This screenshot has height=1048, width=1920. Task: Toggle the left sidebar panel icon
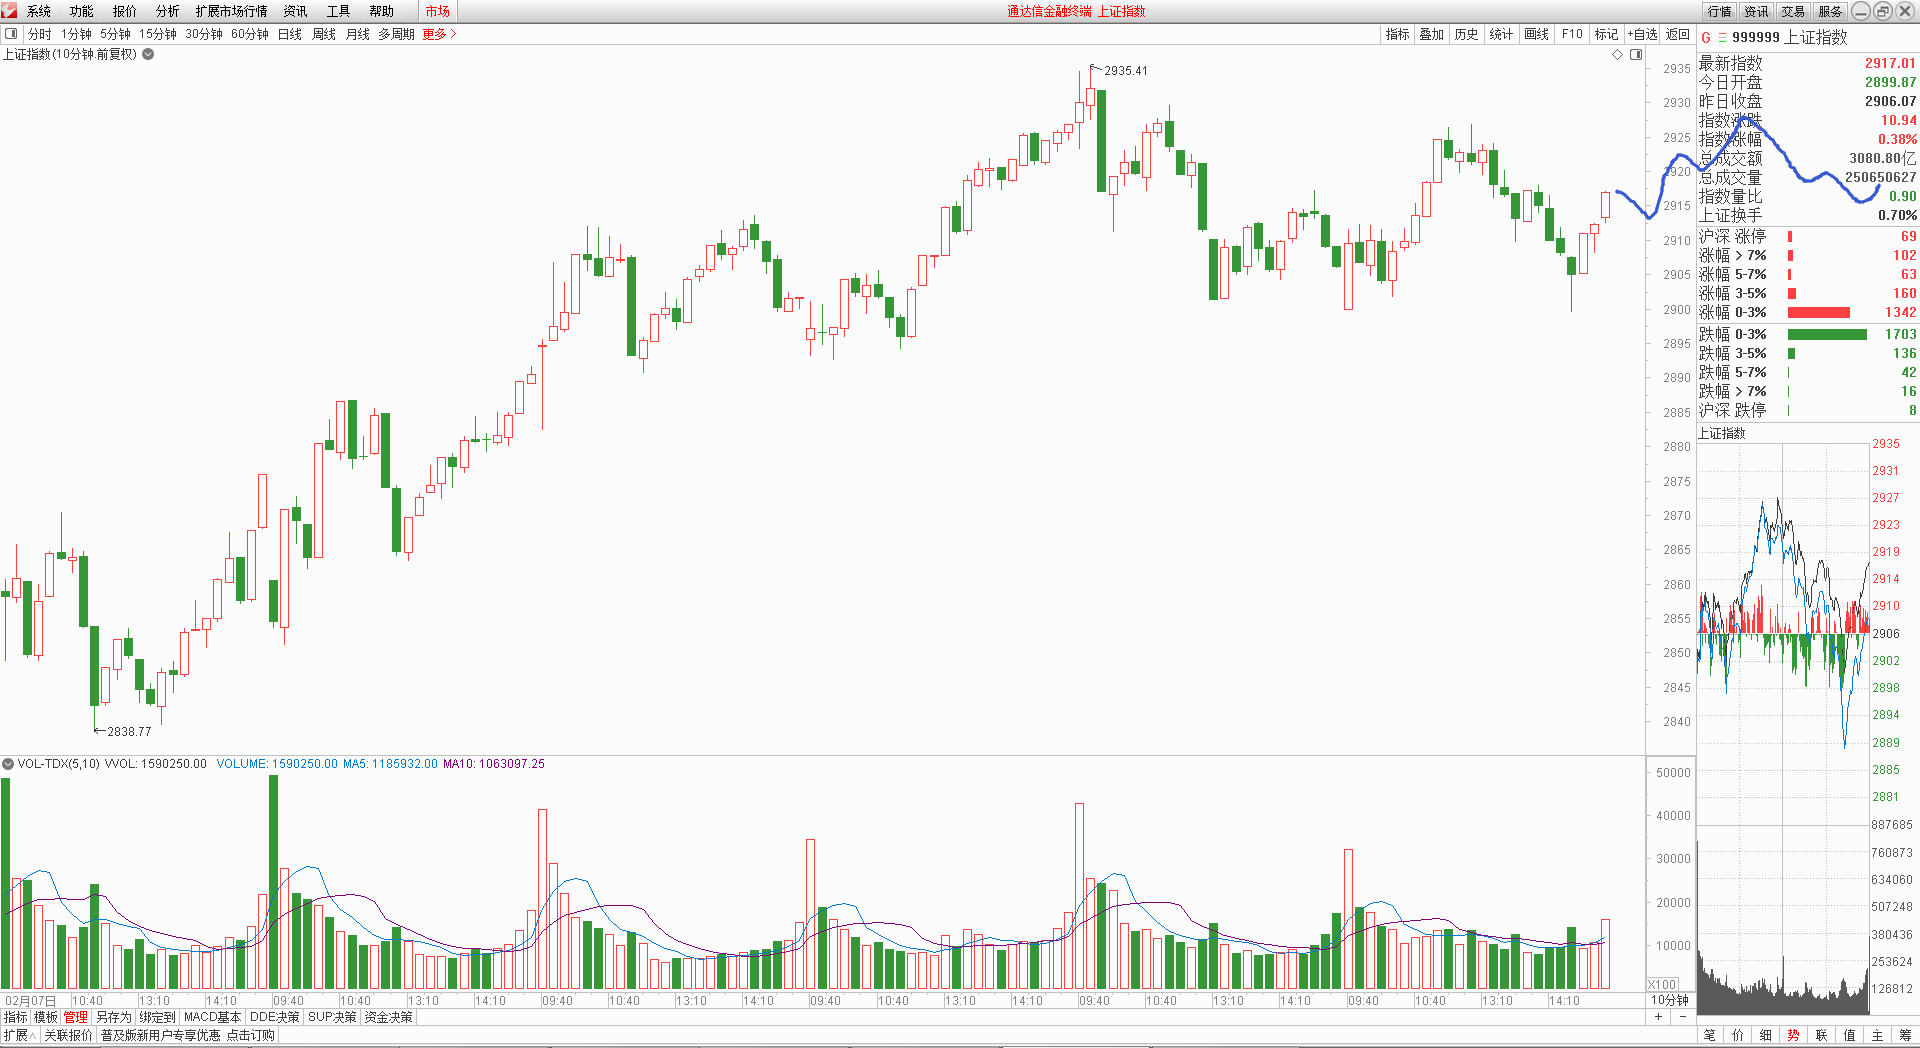(11, 34)
